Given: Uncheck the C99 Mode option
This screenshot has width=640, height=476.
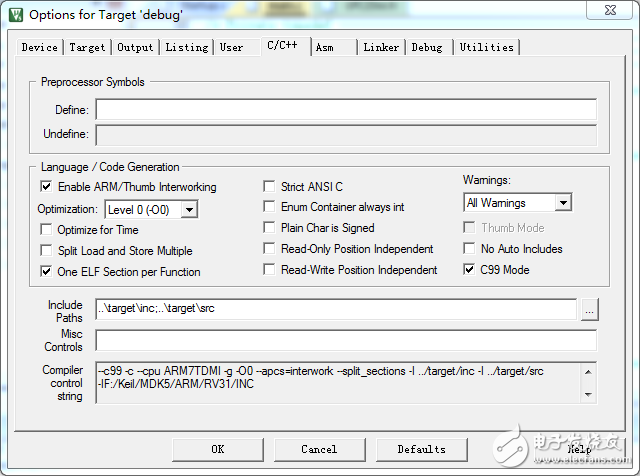Looking at the screenshot, I should tap(470, 270).
